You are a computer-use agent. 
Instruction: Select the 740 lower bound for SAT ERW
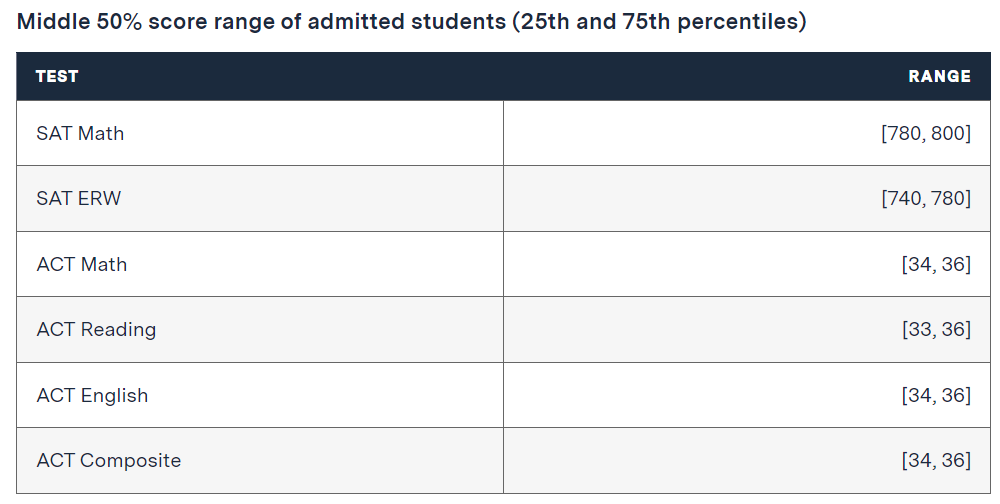coord(904,198)
